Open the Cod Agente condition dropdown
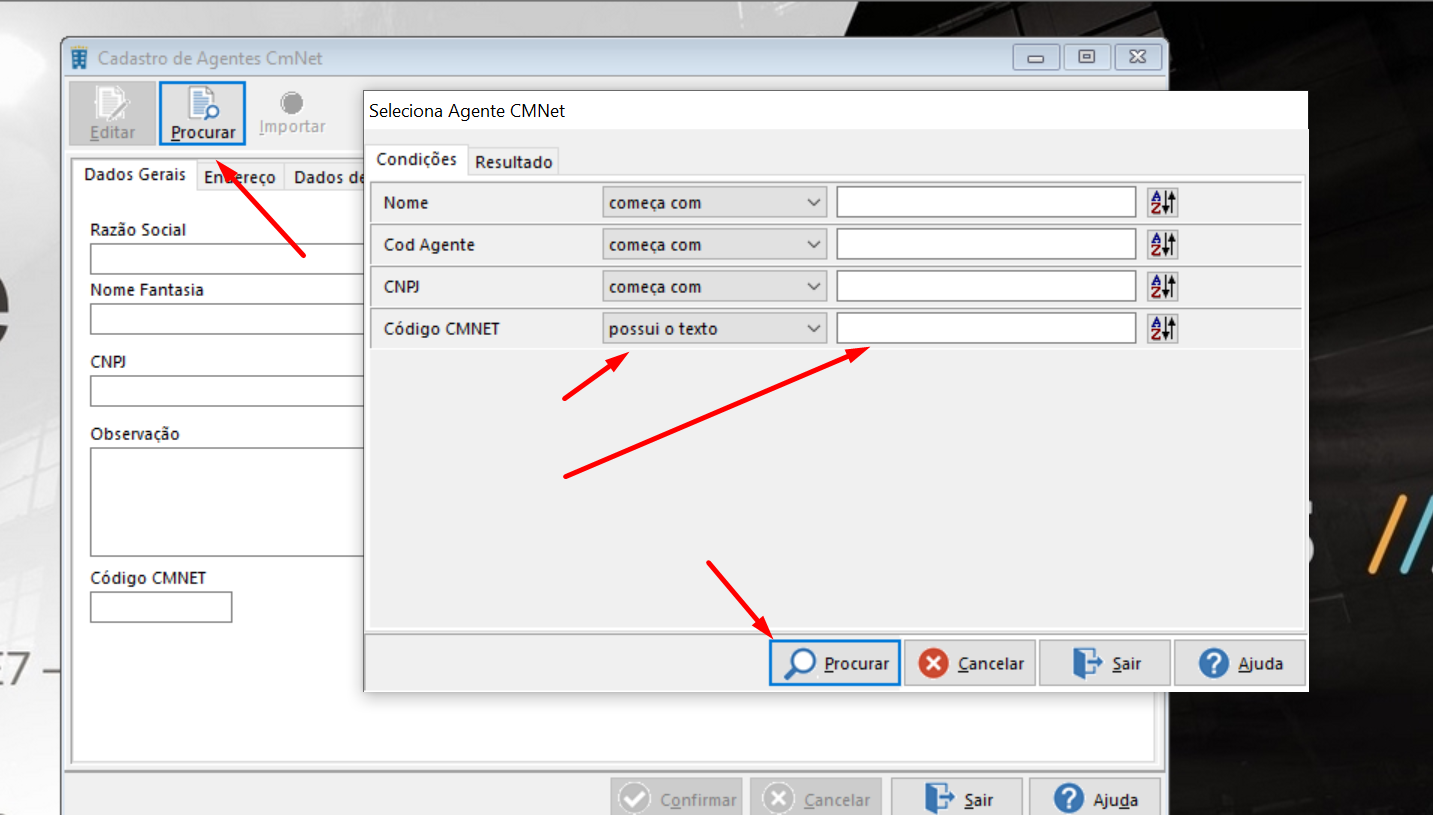Image resolution: width=1433 pixels, height=815 pixels. [714, 245]
